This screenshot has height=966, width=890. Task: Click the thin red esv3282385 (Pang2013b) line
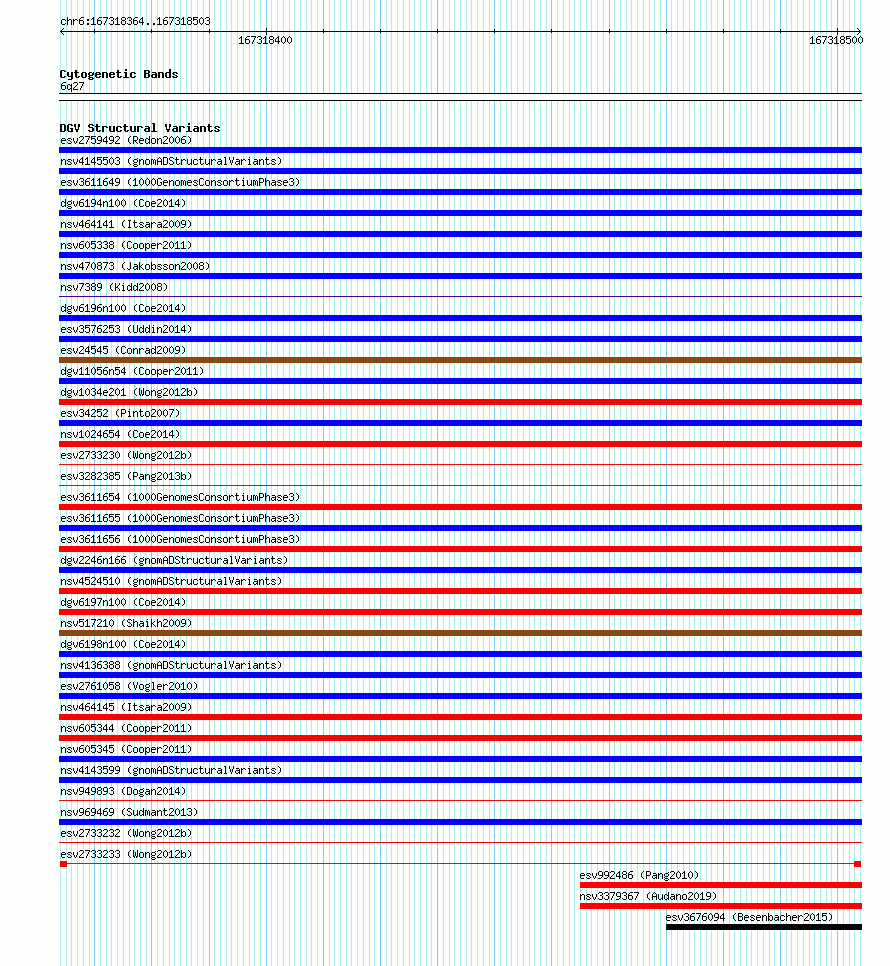(461, 485)
